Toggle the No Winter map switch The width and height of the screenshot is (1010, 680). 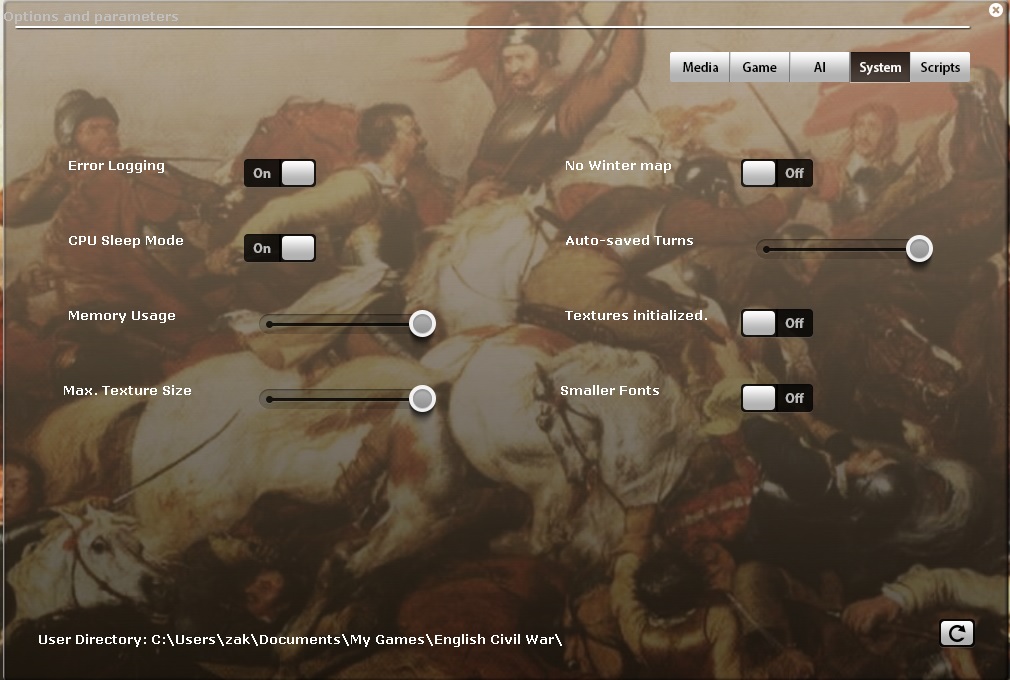click(777, 173)
